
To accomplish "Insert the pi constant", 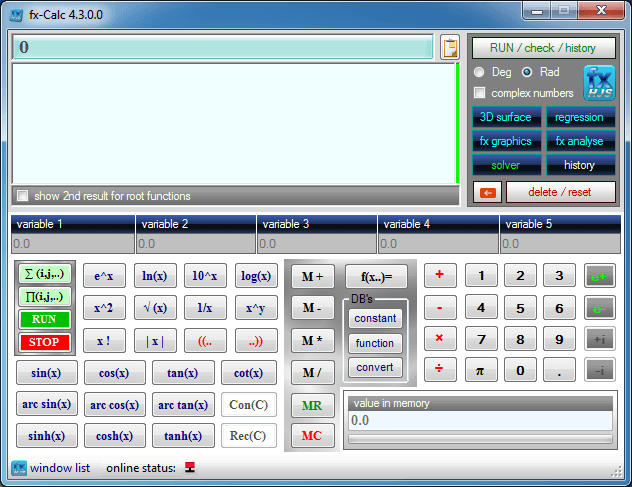I will (x=481, y=370).
